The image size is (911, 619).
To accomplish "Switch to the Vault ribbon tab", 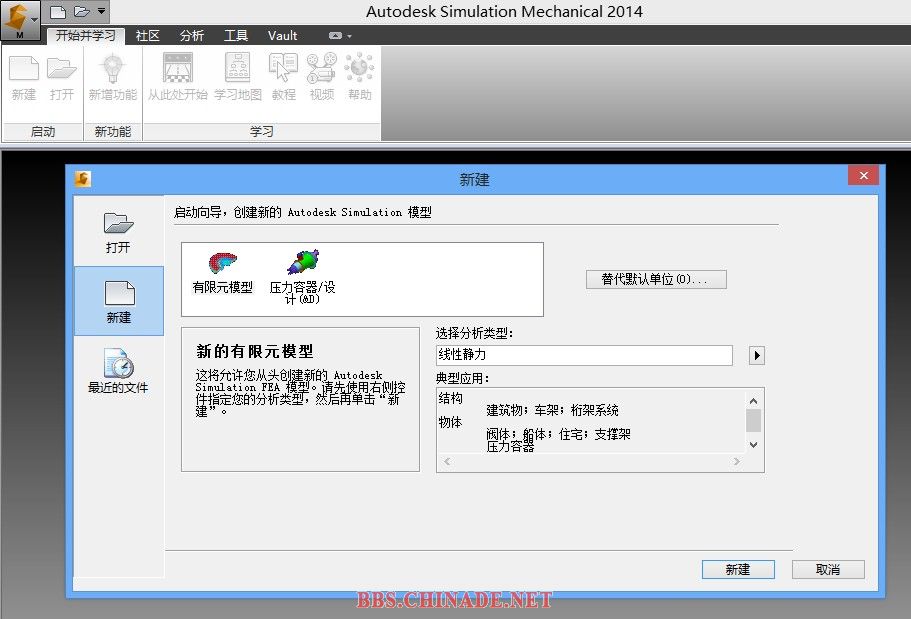I will 282,35.
